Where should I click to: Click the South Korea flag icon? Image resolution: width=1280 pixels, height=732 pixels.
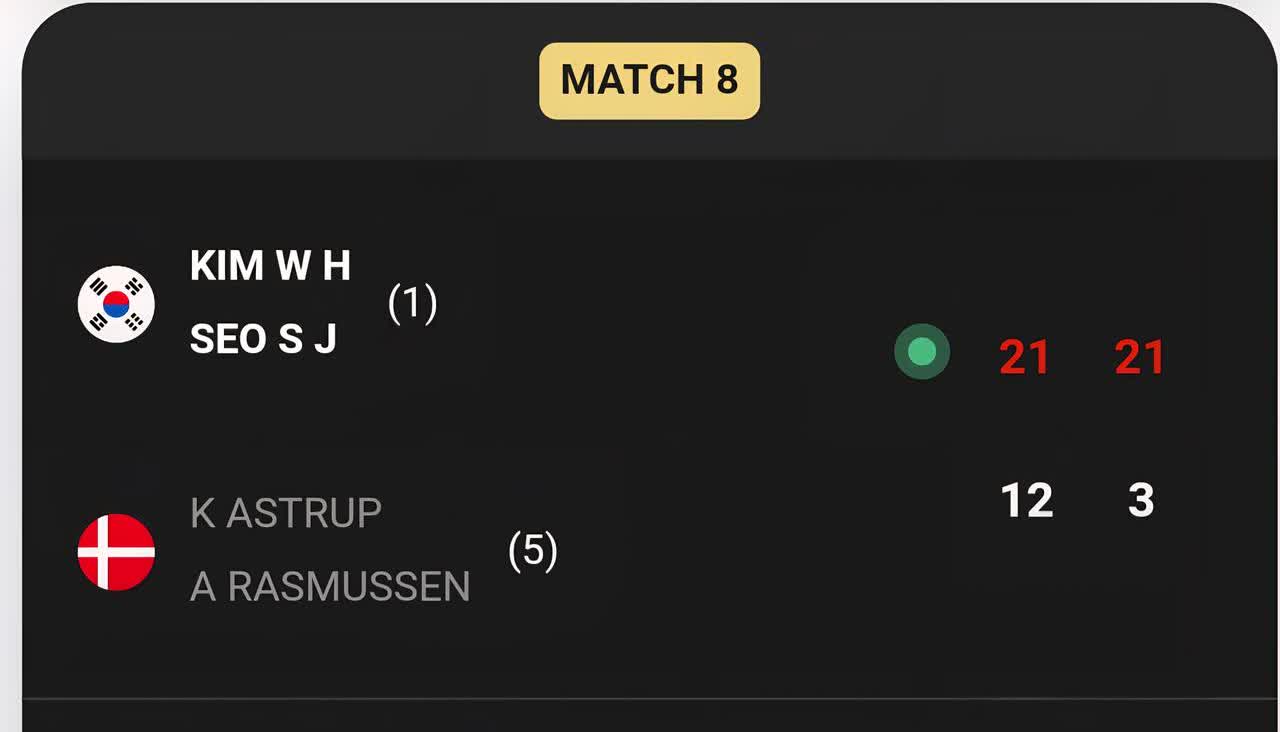click(116, 304)
